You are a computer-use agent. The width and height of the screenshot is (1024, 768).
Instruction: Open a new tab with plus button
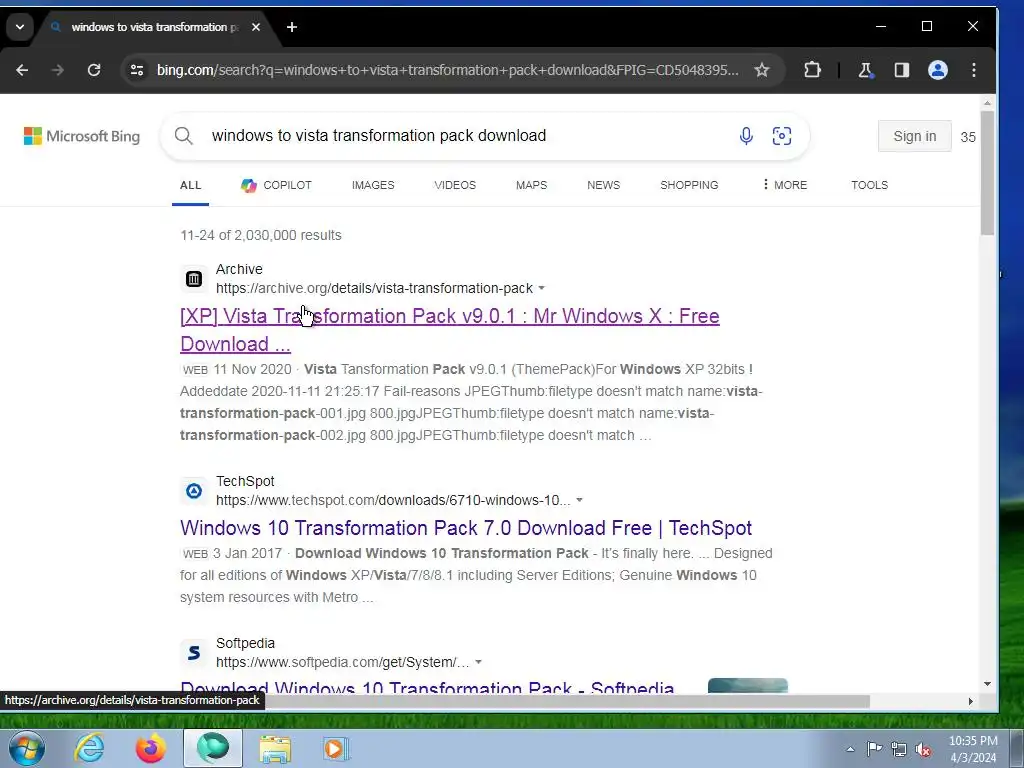point(292,27)
